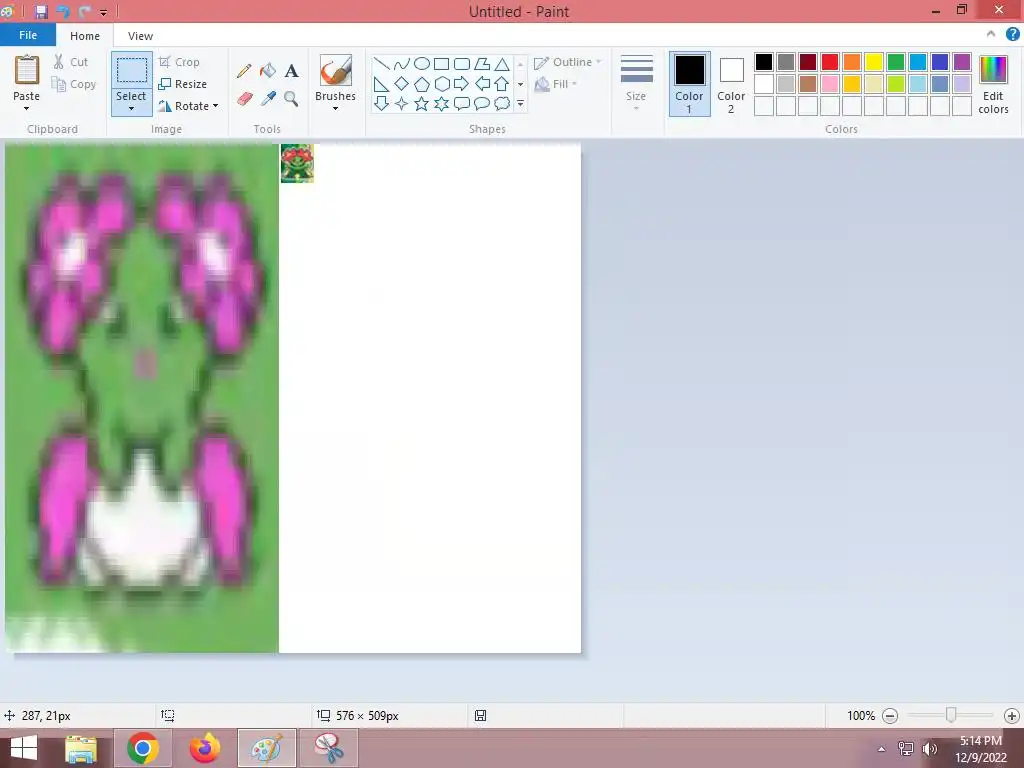Click small Venusaur thumbnail on canvas
1024x768 pixels.
click(x=297, y=163)
